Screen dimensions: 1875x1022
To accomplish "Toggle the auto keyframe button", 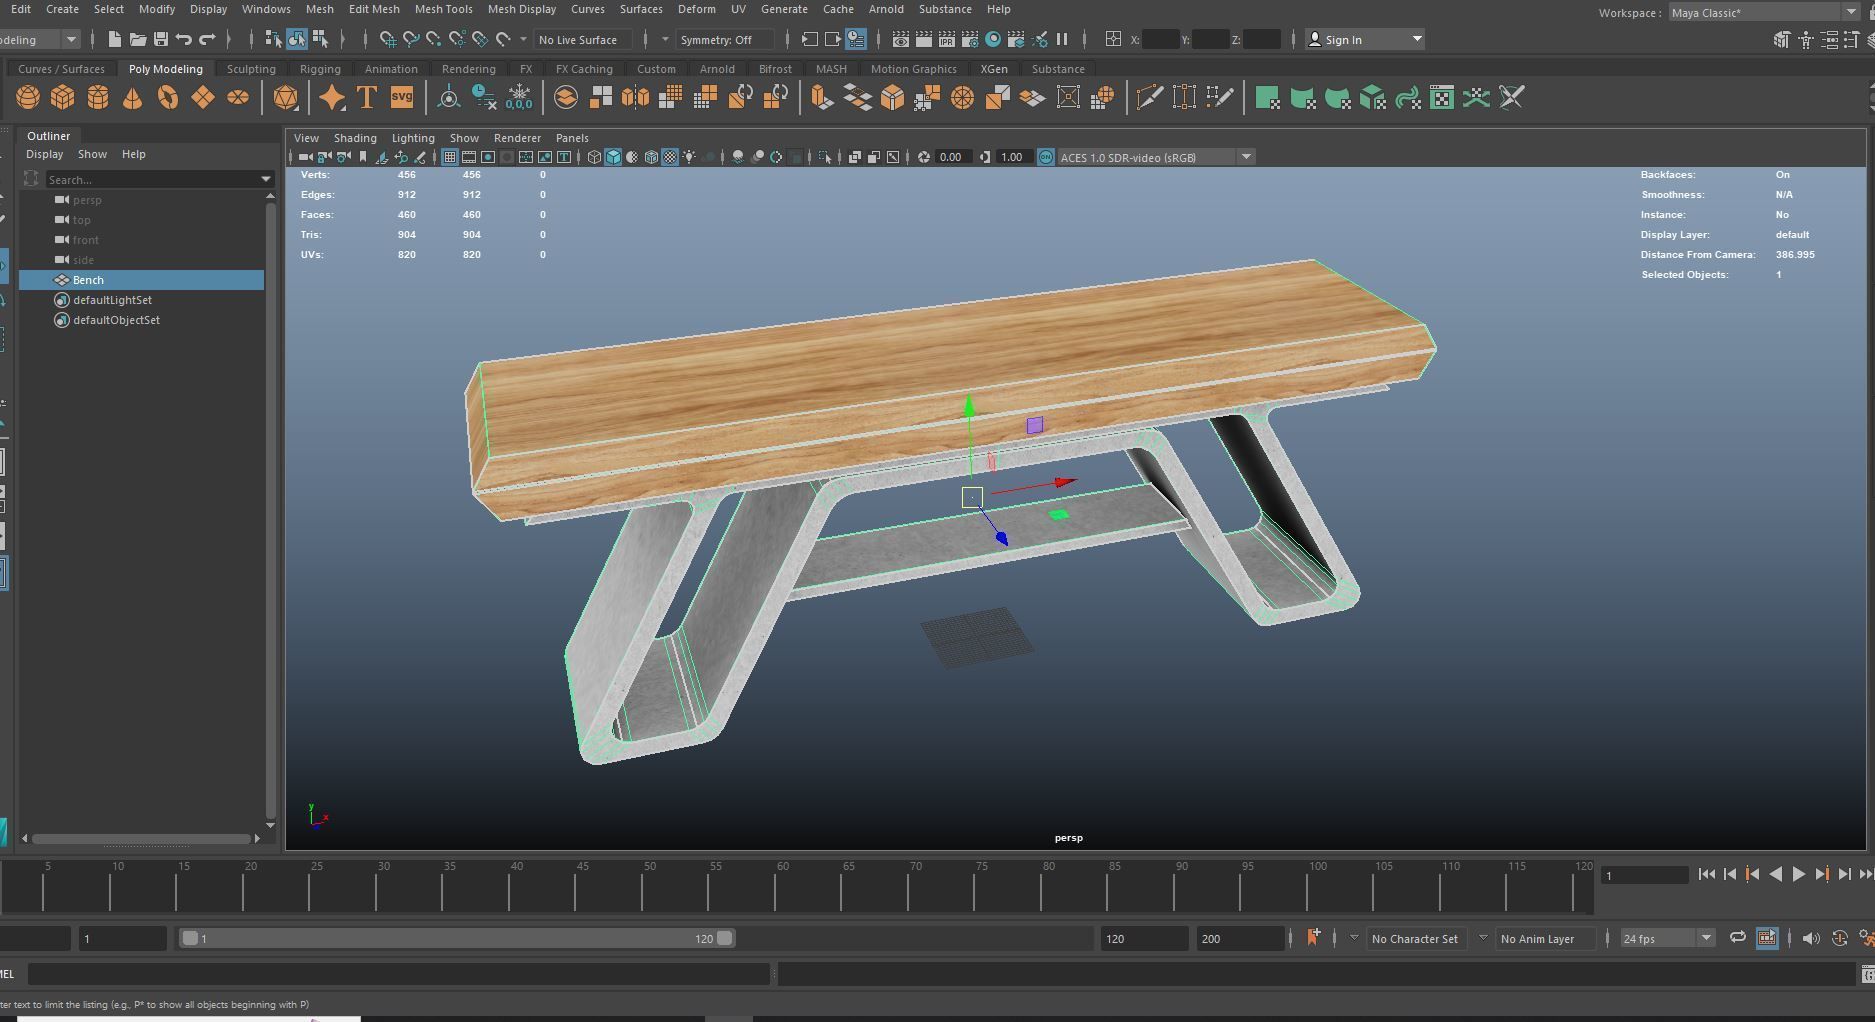I will coord(1839,938).
